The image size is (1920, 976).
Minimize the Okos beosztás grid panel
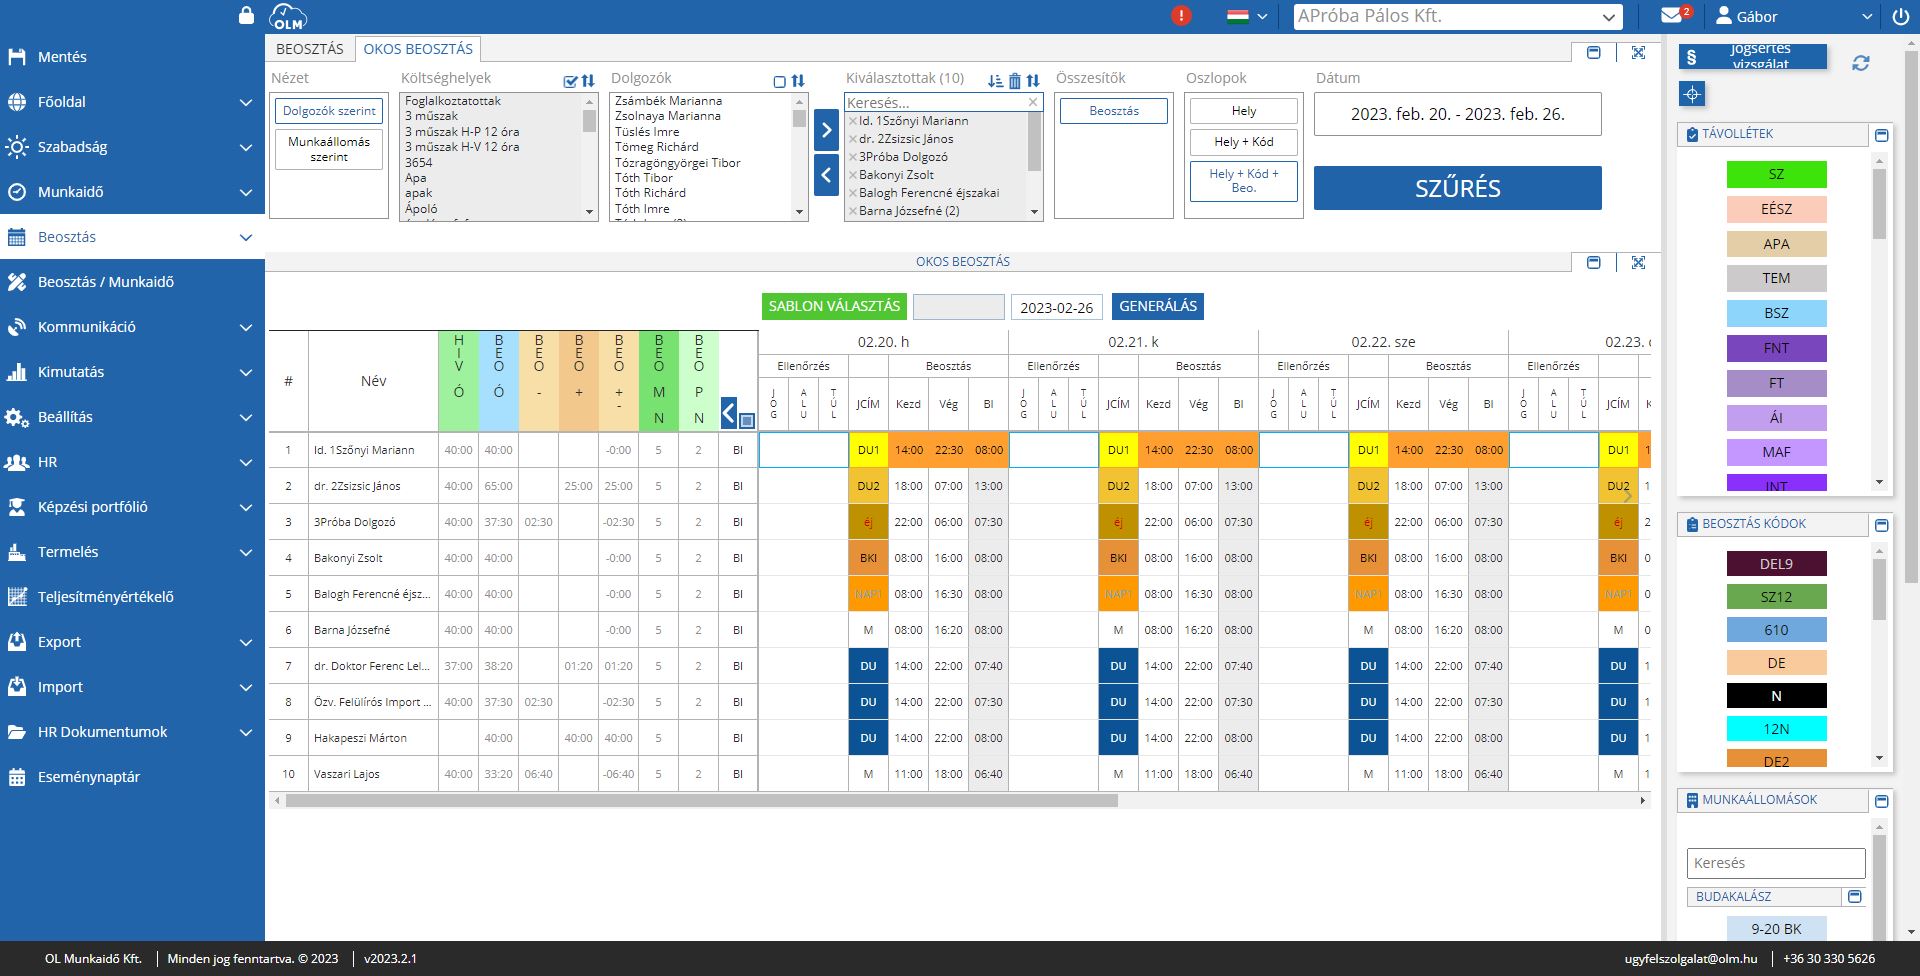(x=1594, y=262)
